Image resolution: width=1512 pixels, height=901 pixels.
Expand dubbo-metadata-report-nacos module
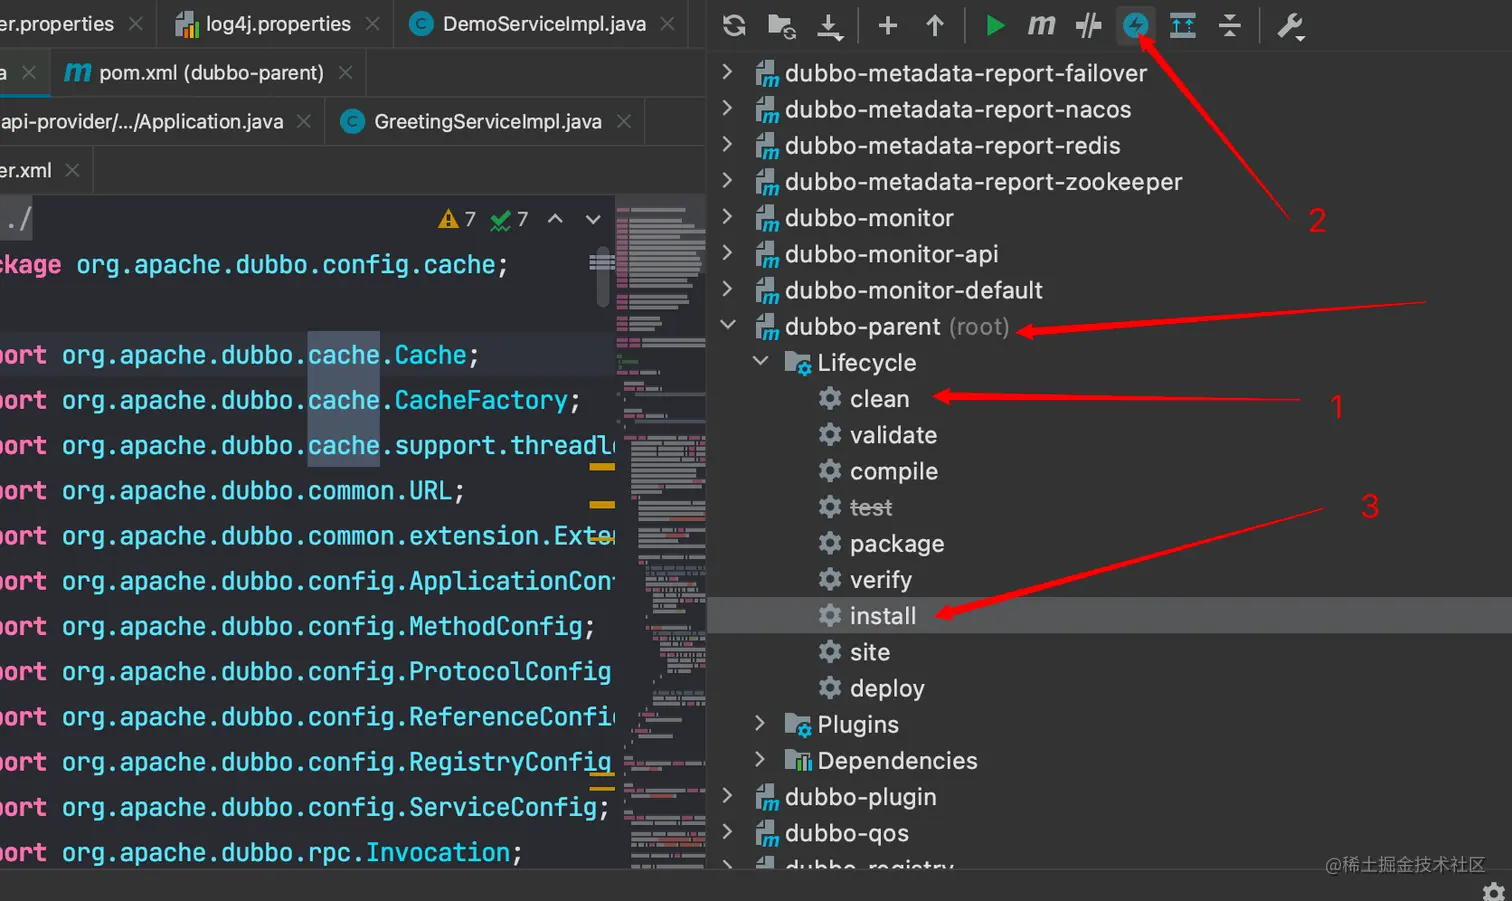728,108
